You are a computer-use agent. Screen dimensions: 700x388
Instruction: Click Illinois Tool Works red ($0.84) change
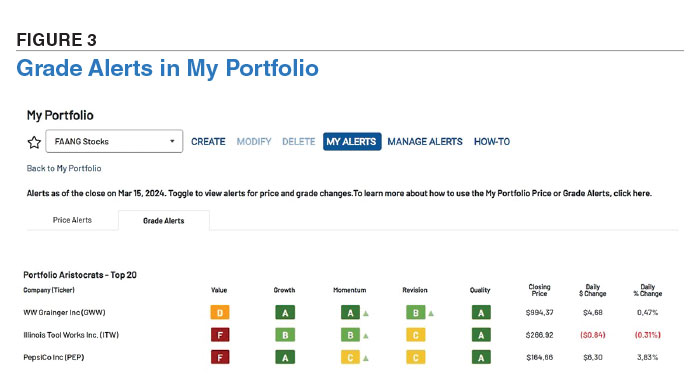(x=593, y=335)
